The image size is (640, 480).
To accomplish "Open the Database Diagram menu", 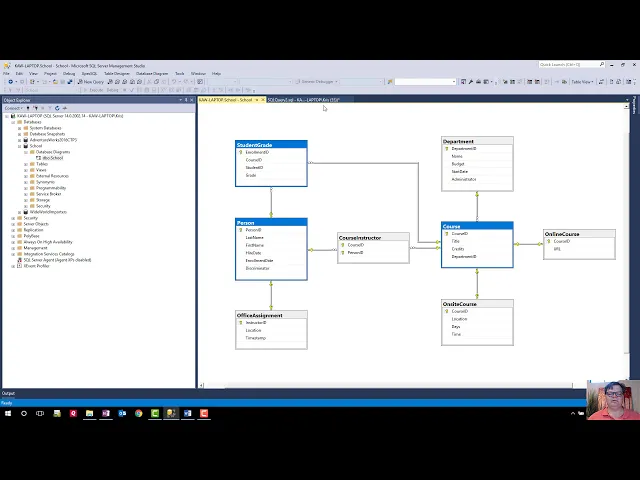I will [152, 73].
